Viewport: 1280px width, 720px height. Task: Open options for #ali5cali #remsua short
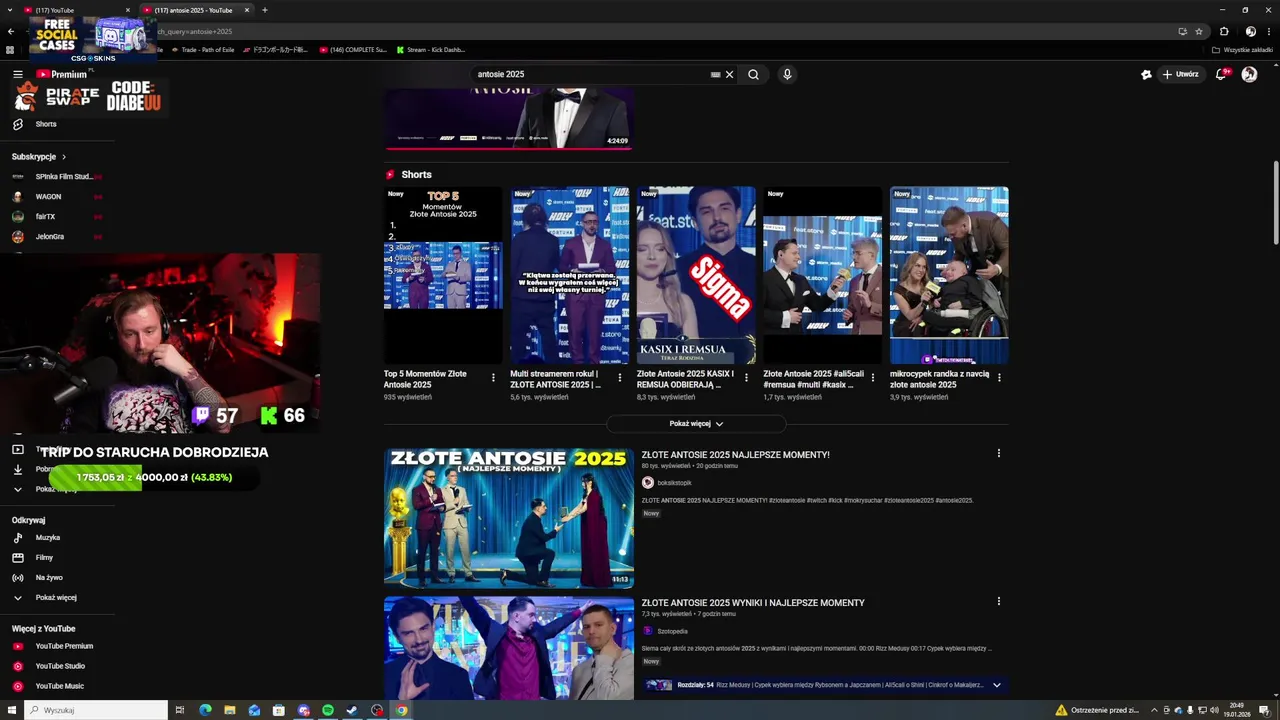(872, 378)
